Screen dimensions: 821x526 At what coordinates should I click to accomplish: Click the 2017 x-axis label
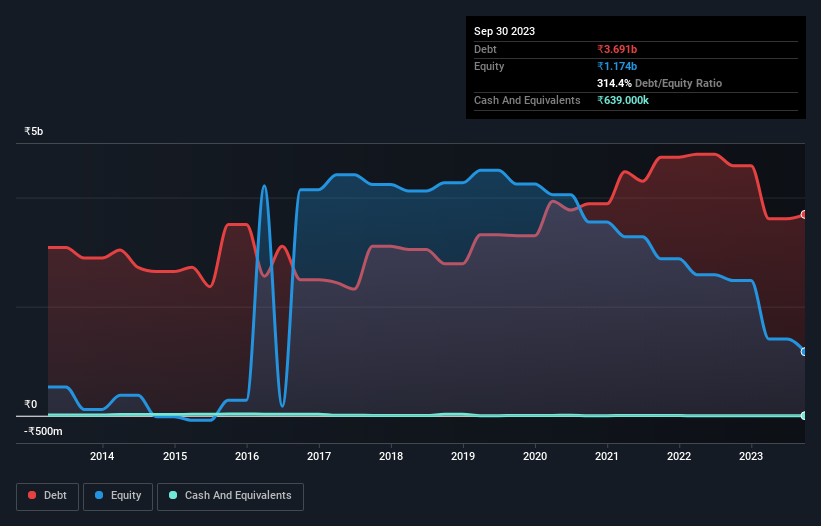[319, 456]
